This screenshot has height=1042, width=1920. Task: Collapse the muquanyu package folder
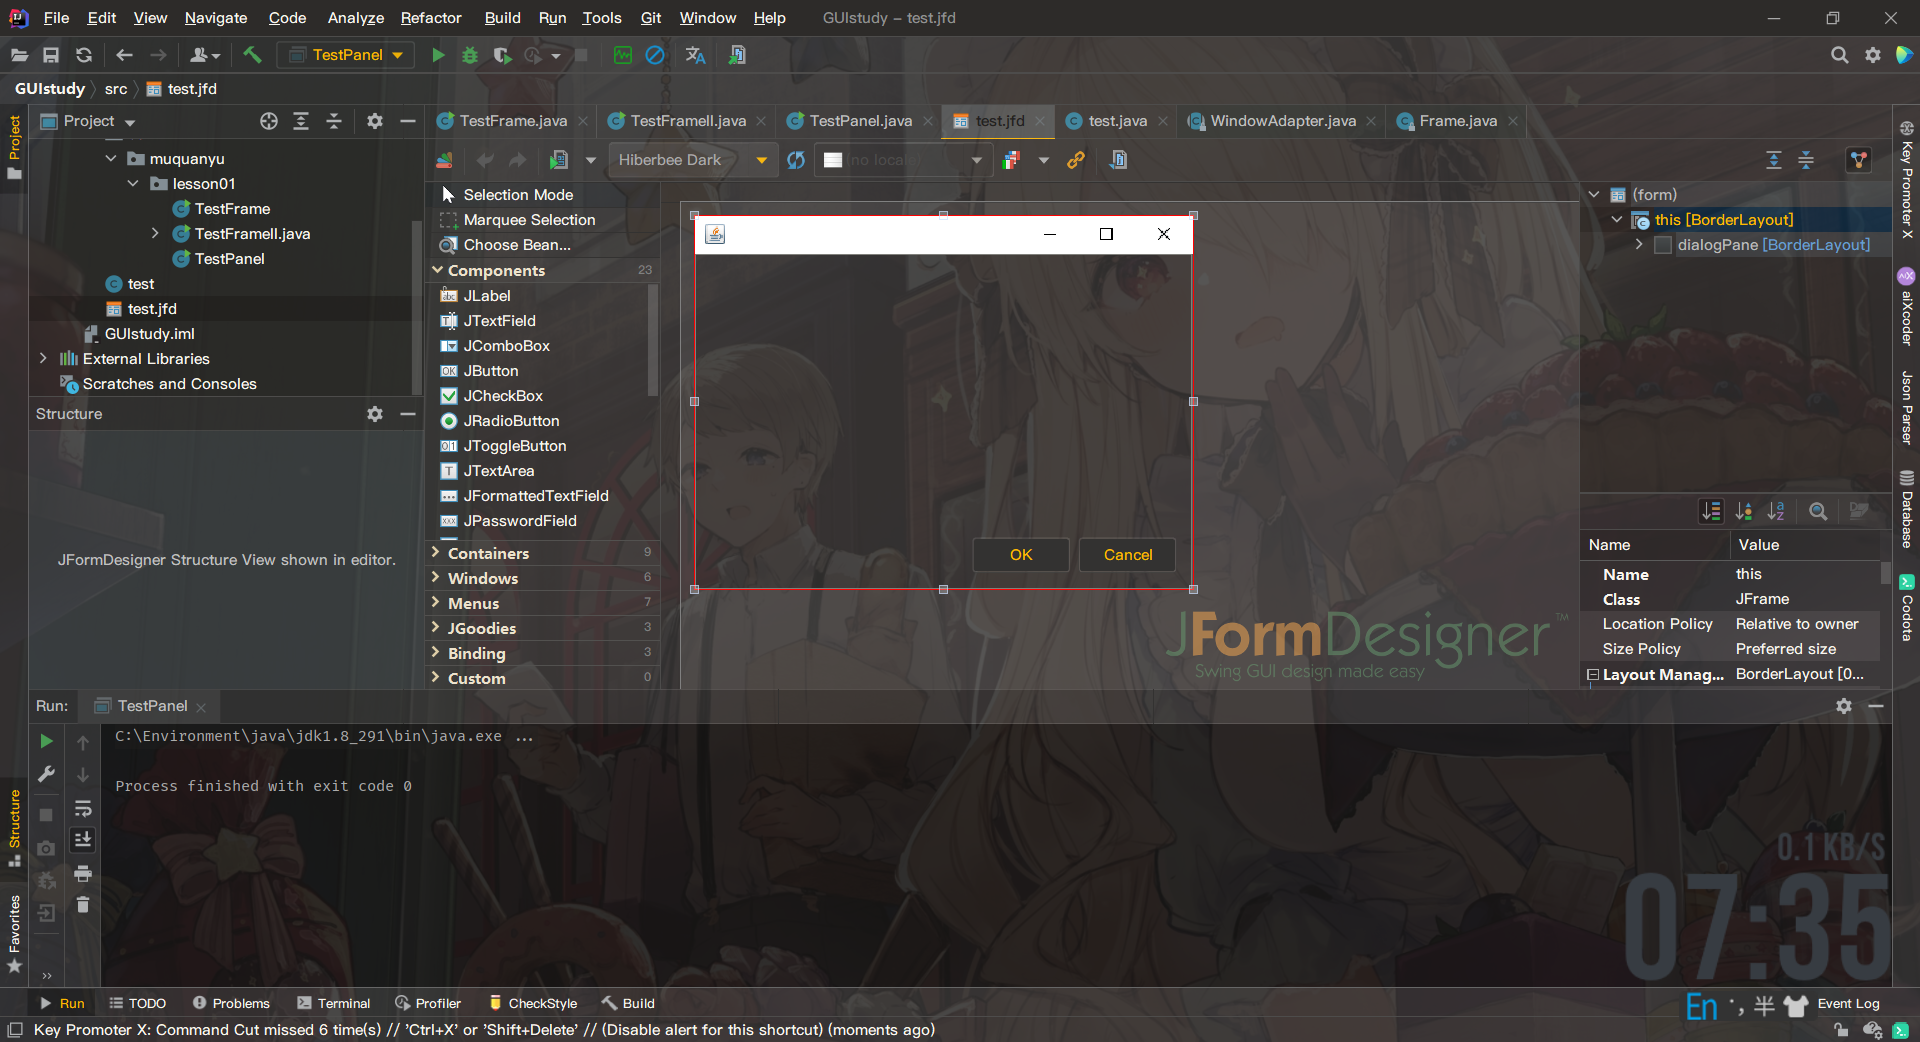(x=111, y=158)
